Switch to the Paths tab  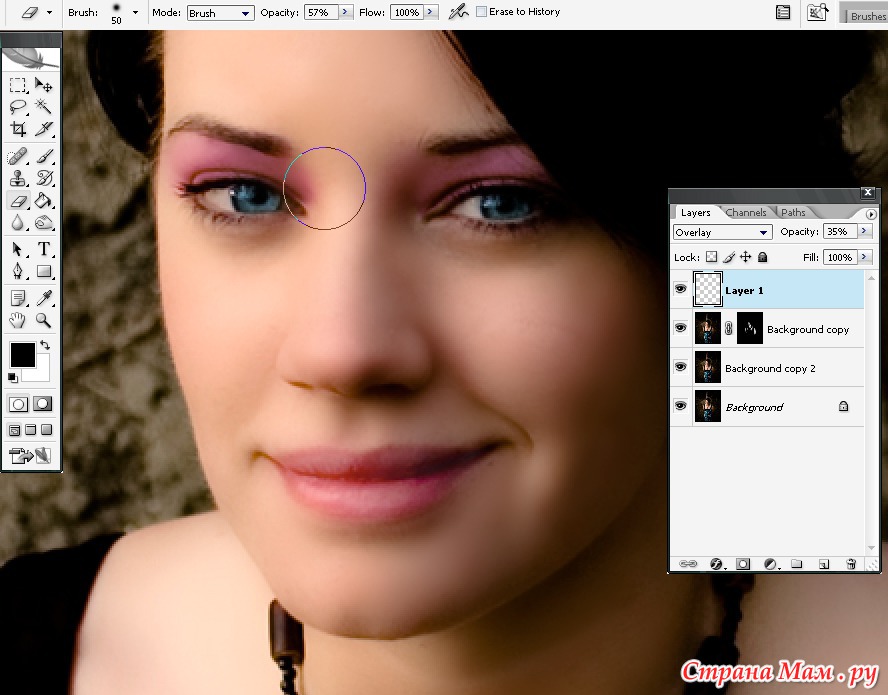click(x=793, y=212)
